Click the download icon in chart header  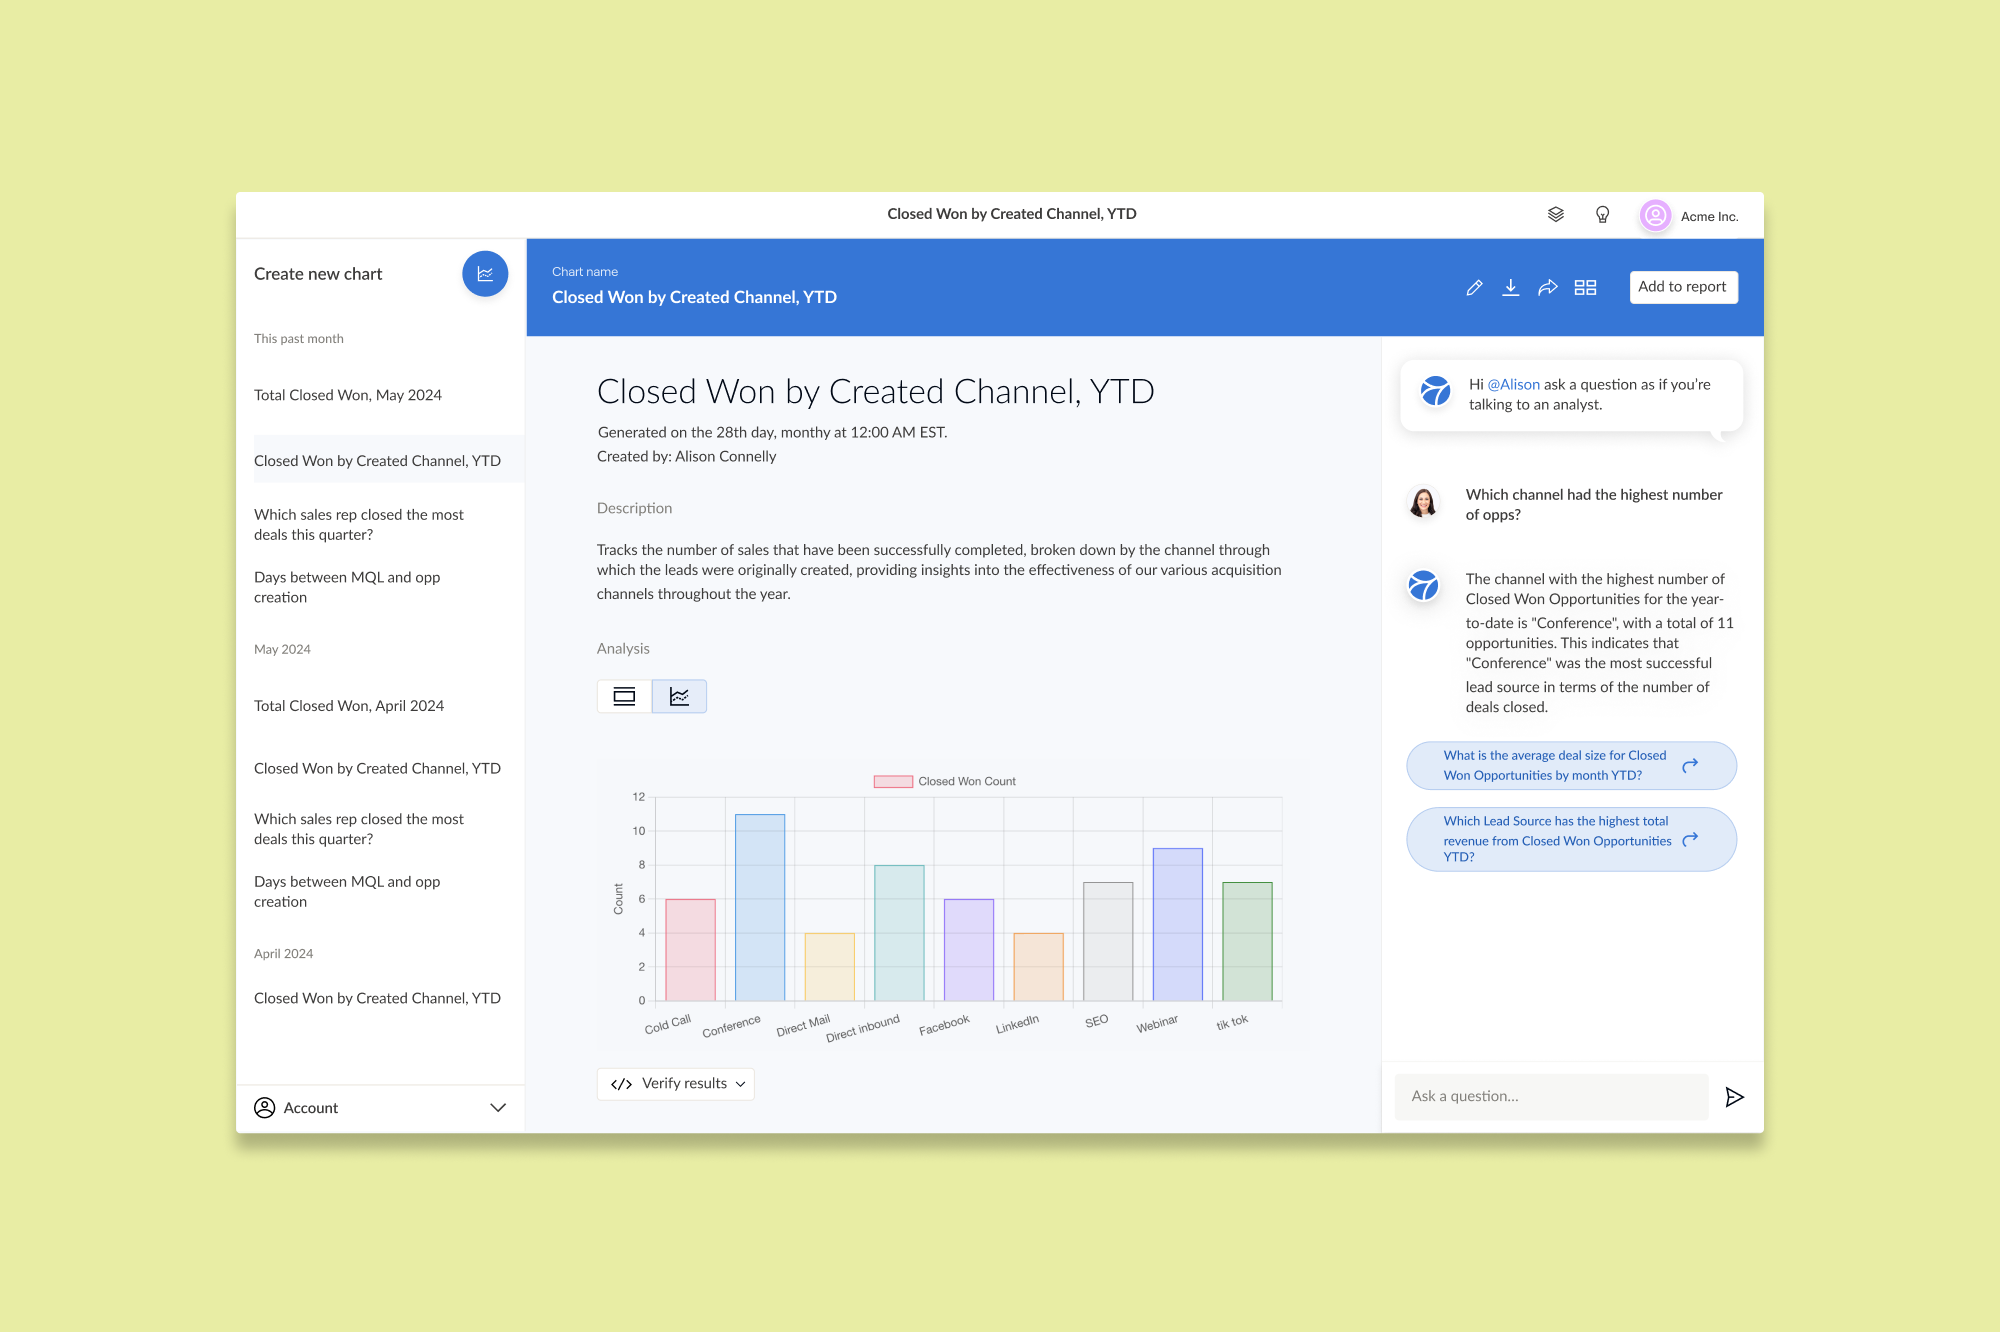point(1511,288)
